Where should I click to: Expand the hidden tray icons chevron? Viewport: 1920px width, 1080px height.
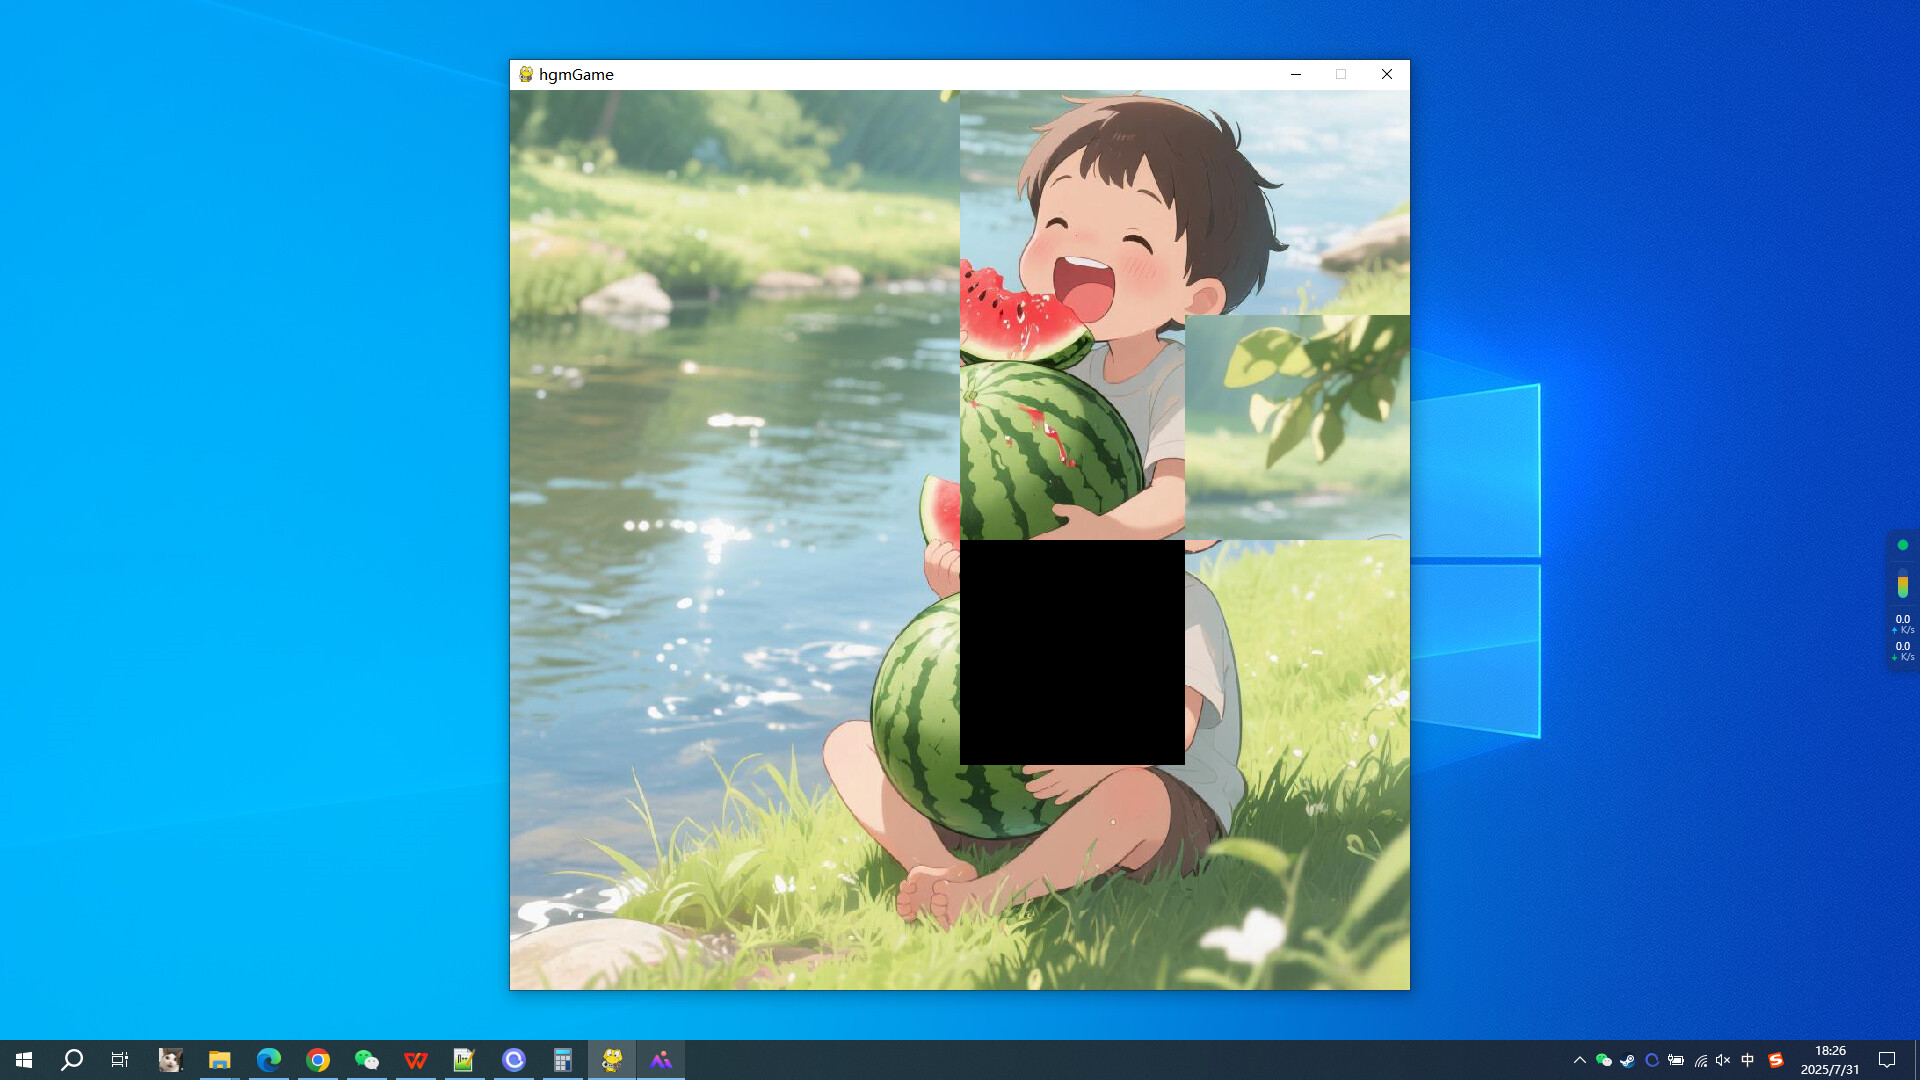(1581, 1061)
